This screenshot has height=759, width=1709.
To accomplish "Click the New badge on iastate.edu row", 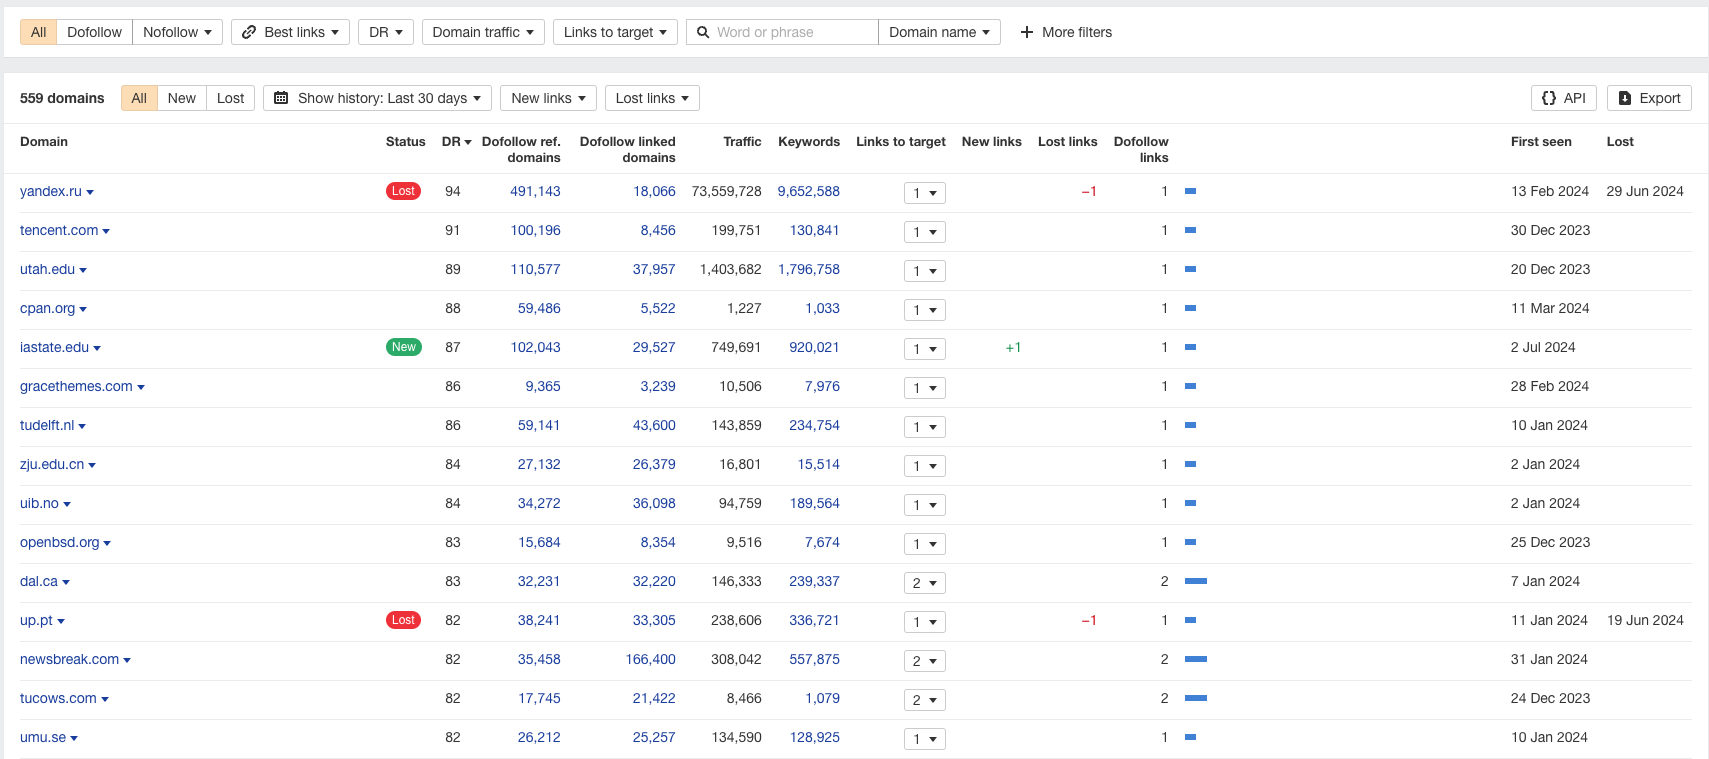I will (x=404, y=347).
